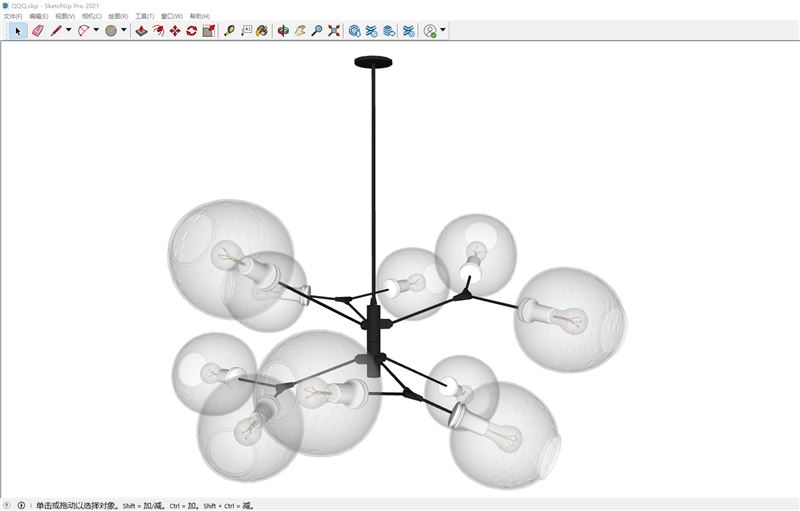Open the 文件(F) menu
Screen dimensions: 800x511
12,16
